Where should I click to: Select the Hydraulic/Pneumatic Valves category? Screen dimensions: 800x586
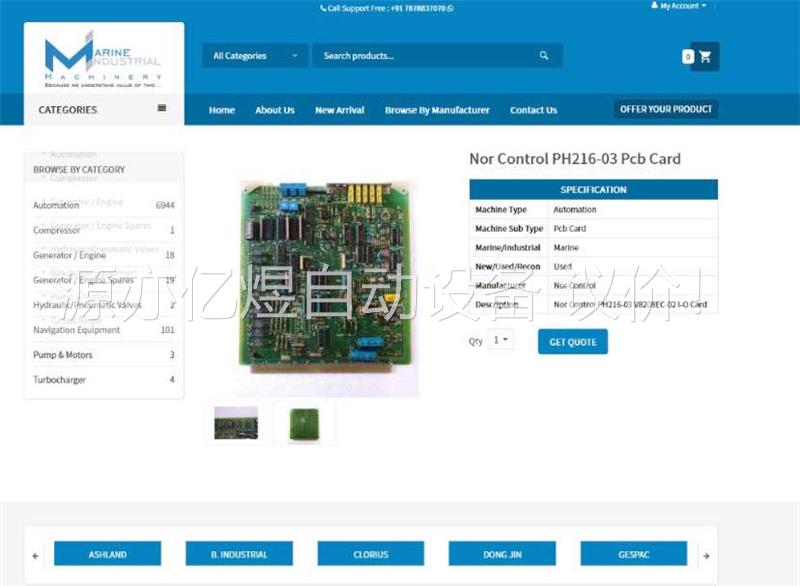87,305
